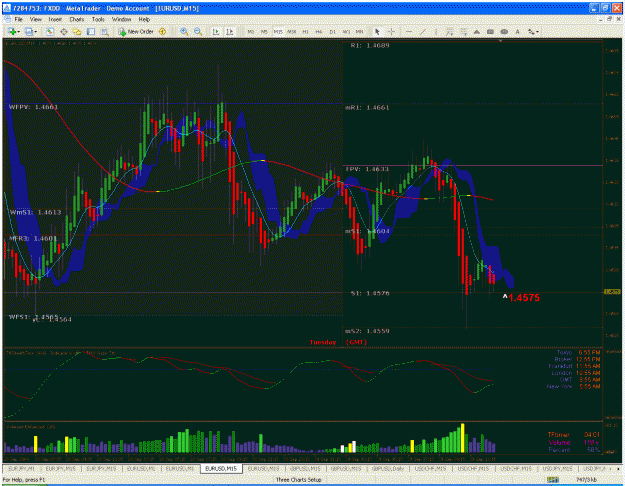Viewport: 625px width, 486px height.
Task: Select the Horizontal Line drawing tool
Action: [x=409, y=31]
